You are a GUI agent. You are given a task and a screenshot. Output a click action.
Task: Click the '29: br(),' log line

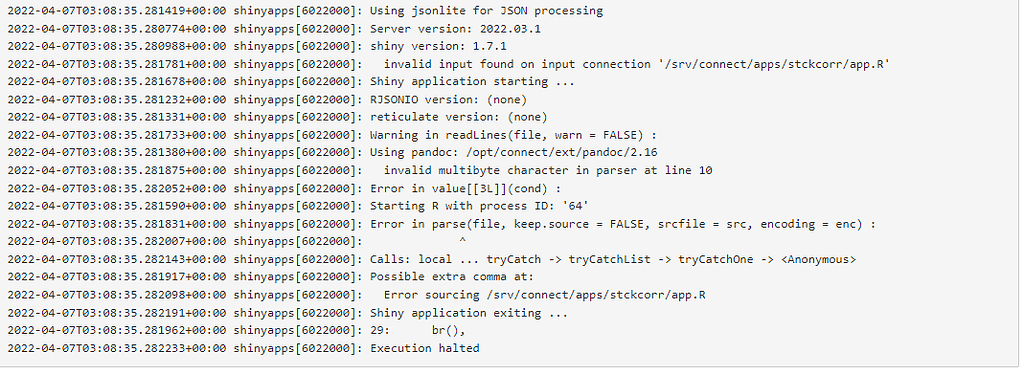[236, 331]
